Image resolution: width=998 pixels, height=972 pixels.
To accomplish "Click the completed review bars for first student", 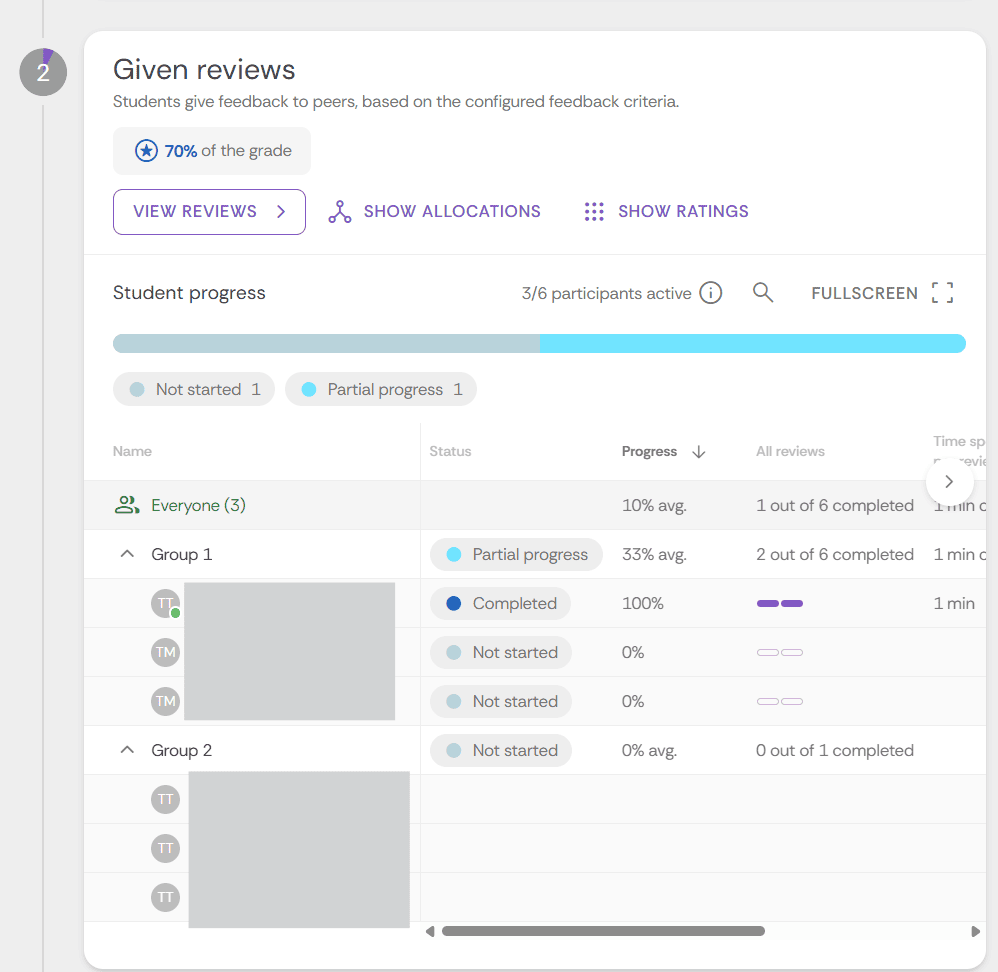I will pos(780,603).
